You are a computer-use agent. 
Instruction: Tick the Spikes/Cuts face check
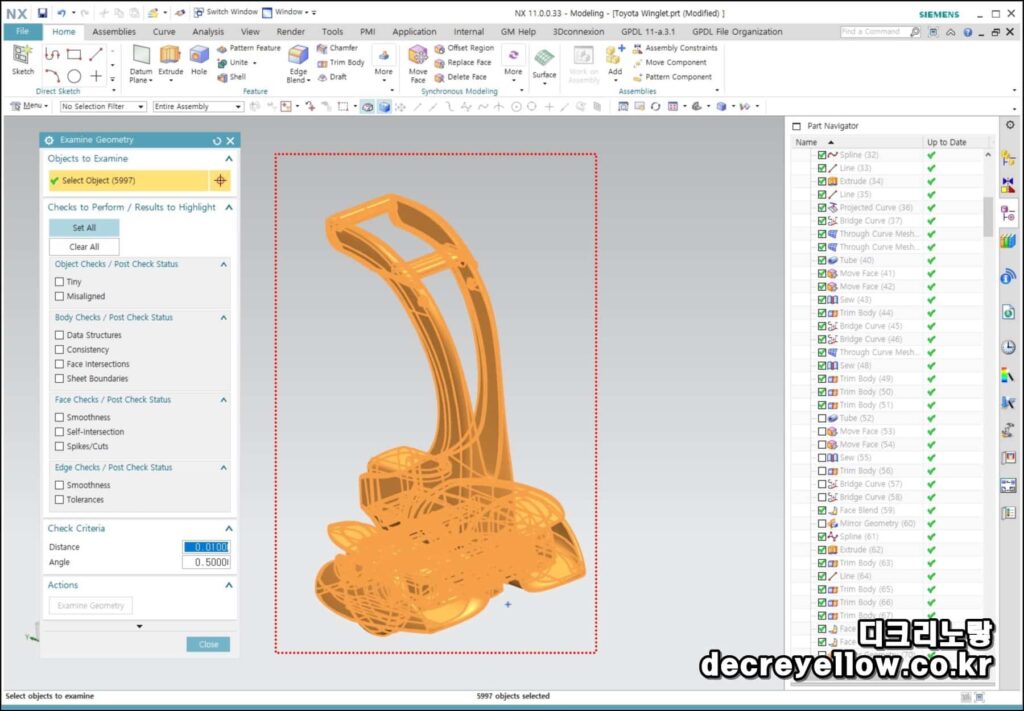pyautogui.click(x=59, y=447)
